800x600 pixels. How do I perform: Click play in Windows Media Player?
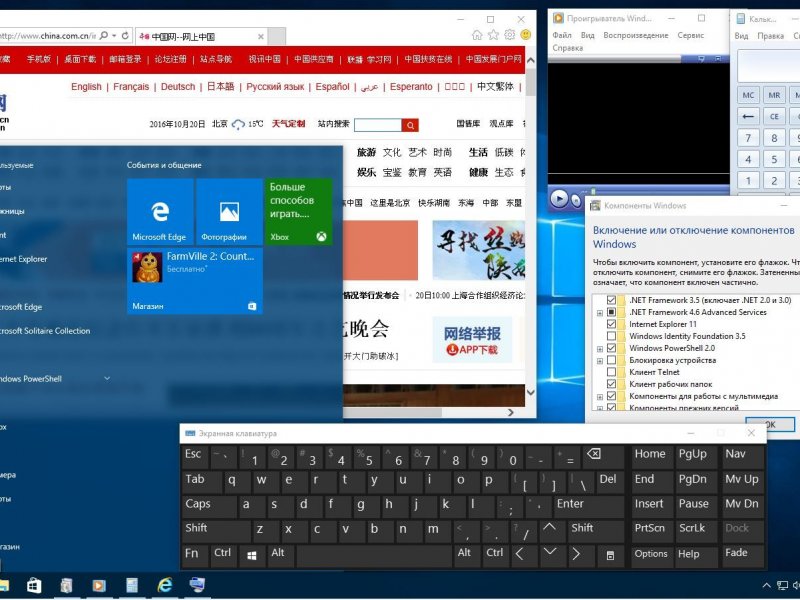(x=559, y=198)
